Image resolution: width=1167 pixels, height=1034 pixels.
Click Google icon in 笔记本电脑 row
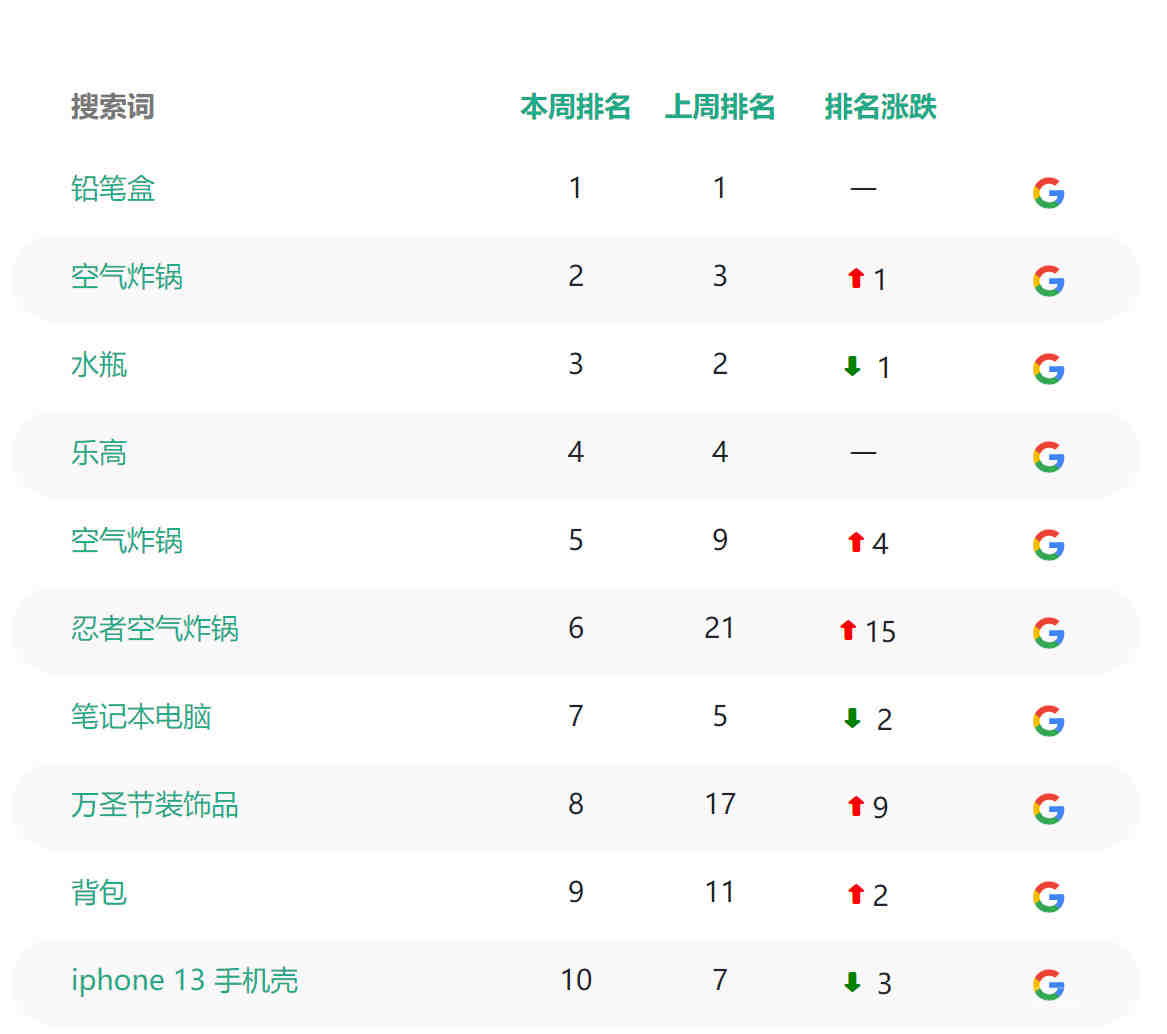1048,721
